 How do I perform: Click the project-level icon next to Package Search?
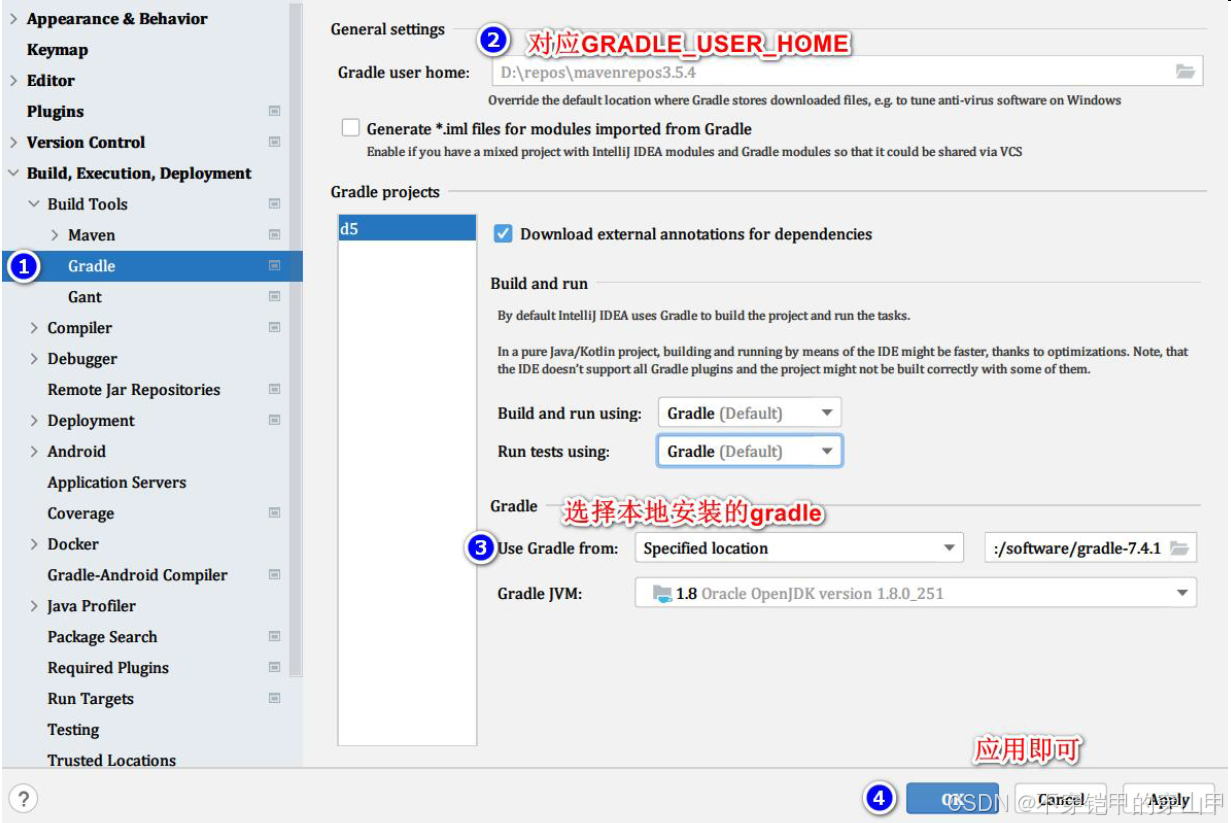[275, 637]
